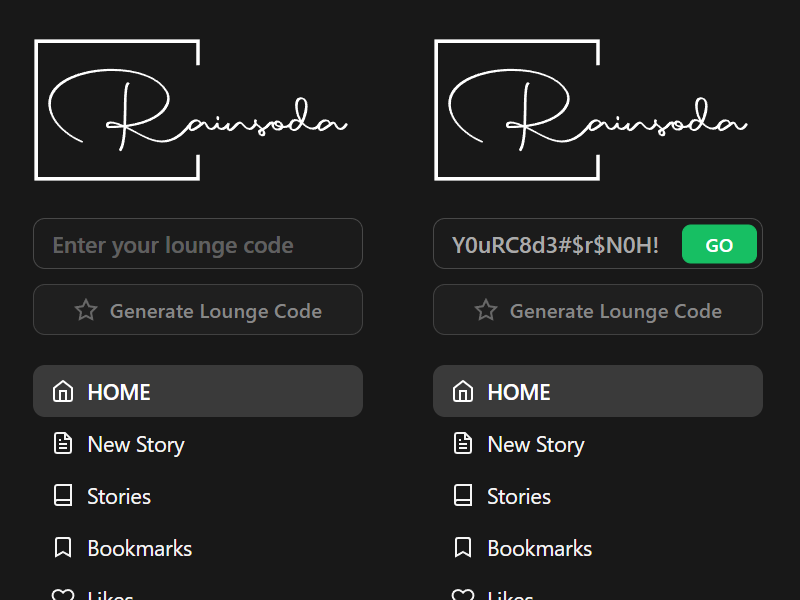Select the Stories book icon on the right
Image resolution: width=800 pixels, height=600 pixels.
pyautogui.click(x=462, y=496)
